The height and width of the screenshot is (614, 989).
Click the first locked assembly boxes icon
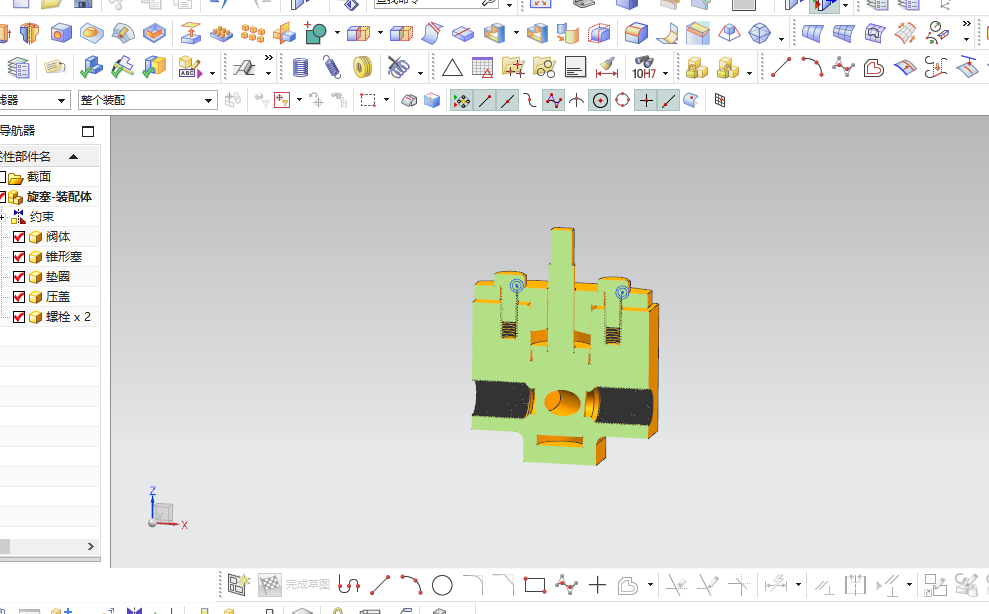[697, 67]
